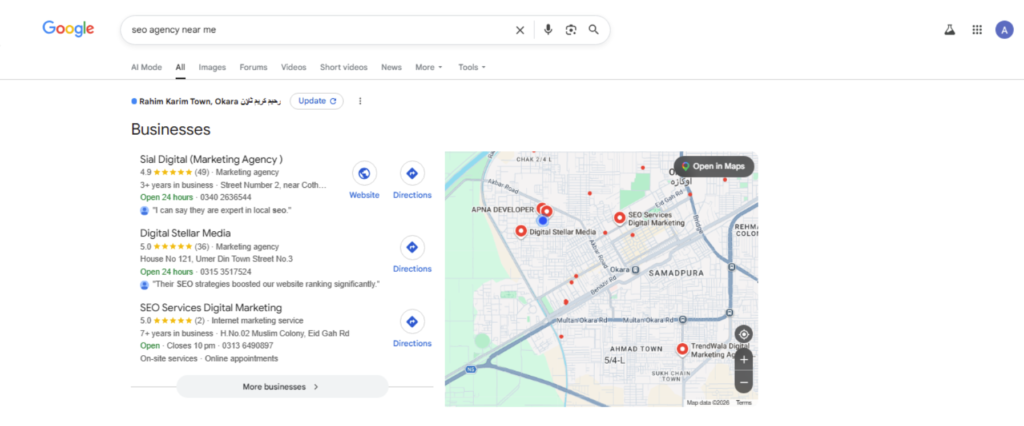Open the Google apps grid
1024x426 pixels.
(977, 29)
